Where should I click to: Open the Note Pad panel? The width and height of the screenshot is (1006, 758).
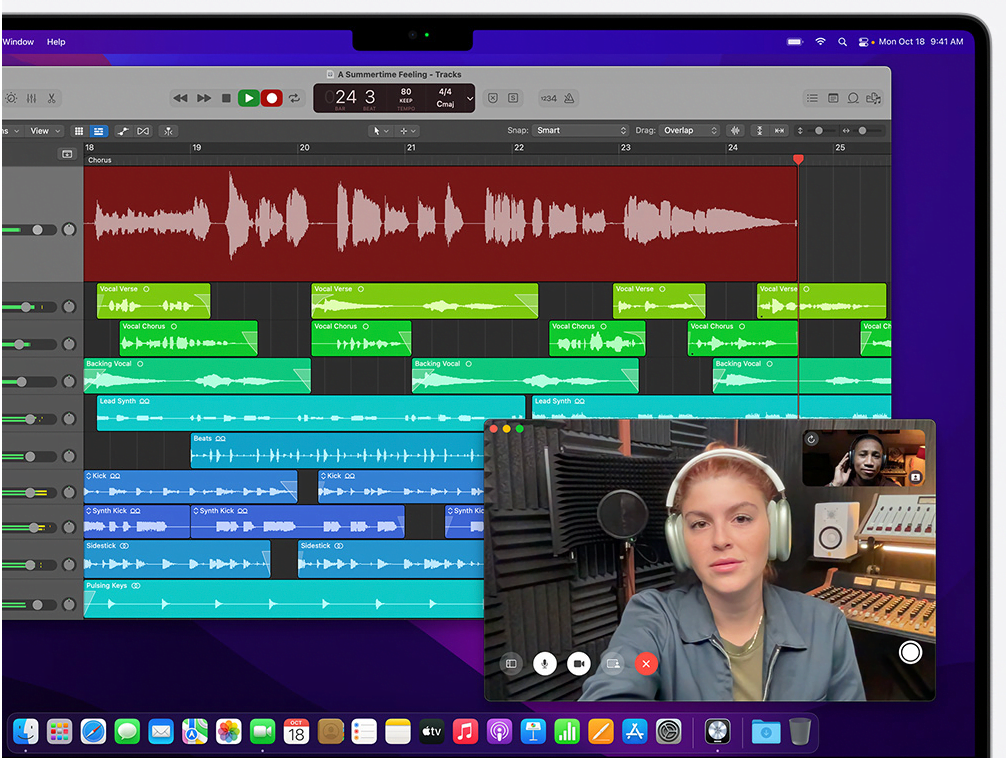[x=833, y=98]
